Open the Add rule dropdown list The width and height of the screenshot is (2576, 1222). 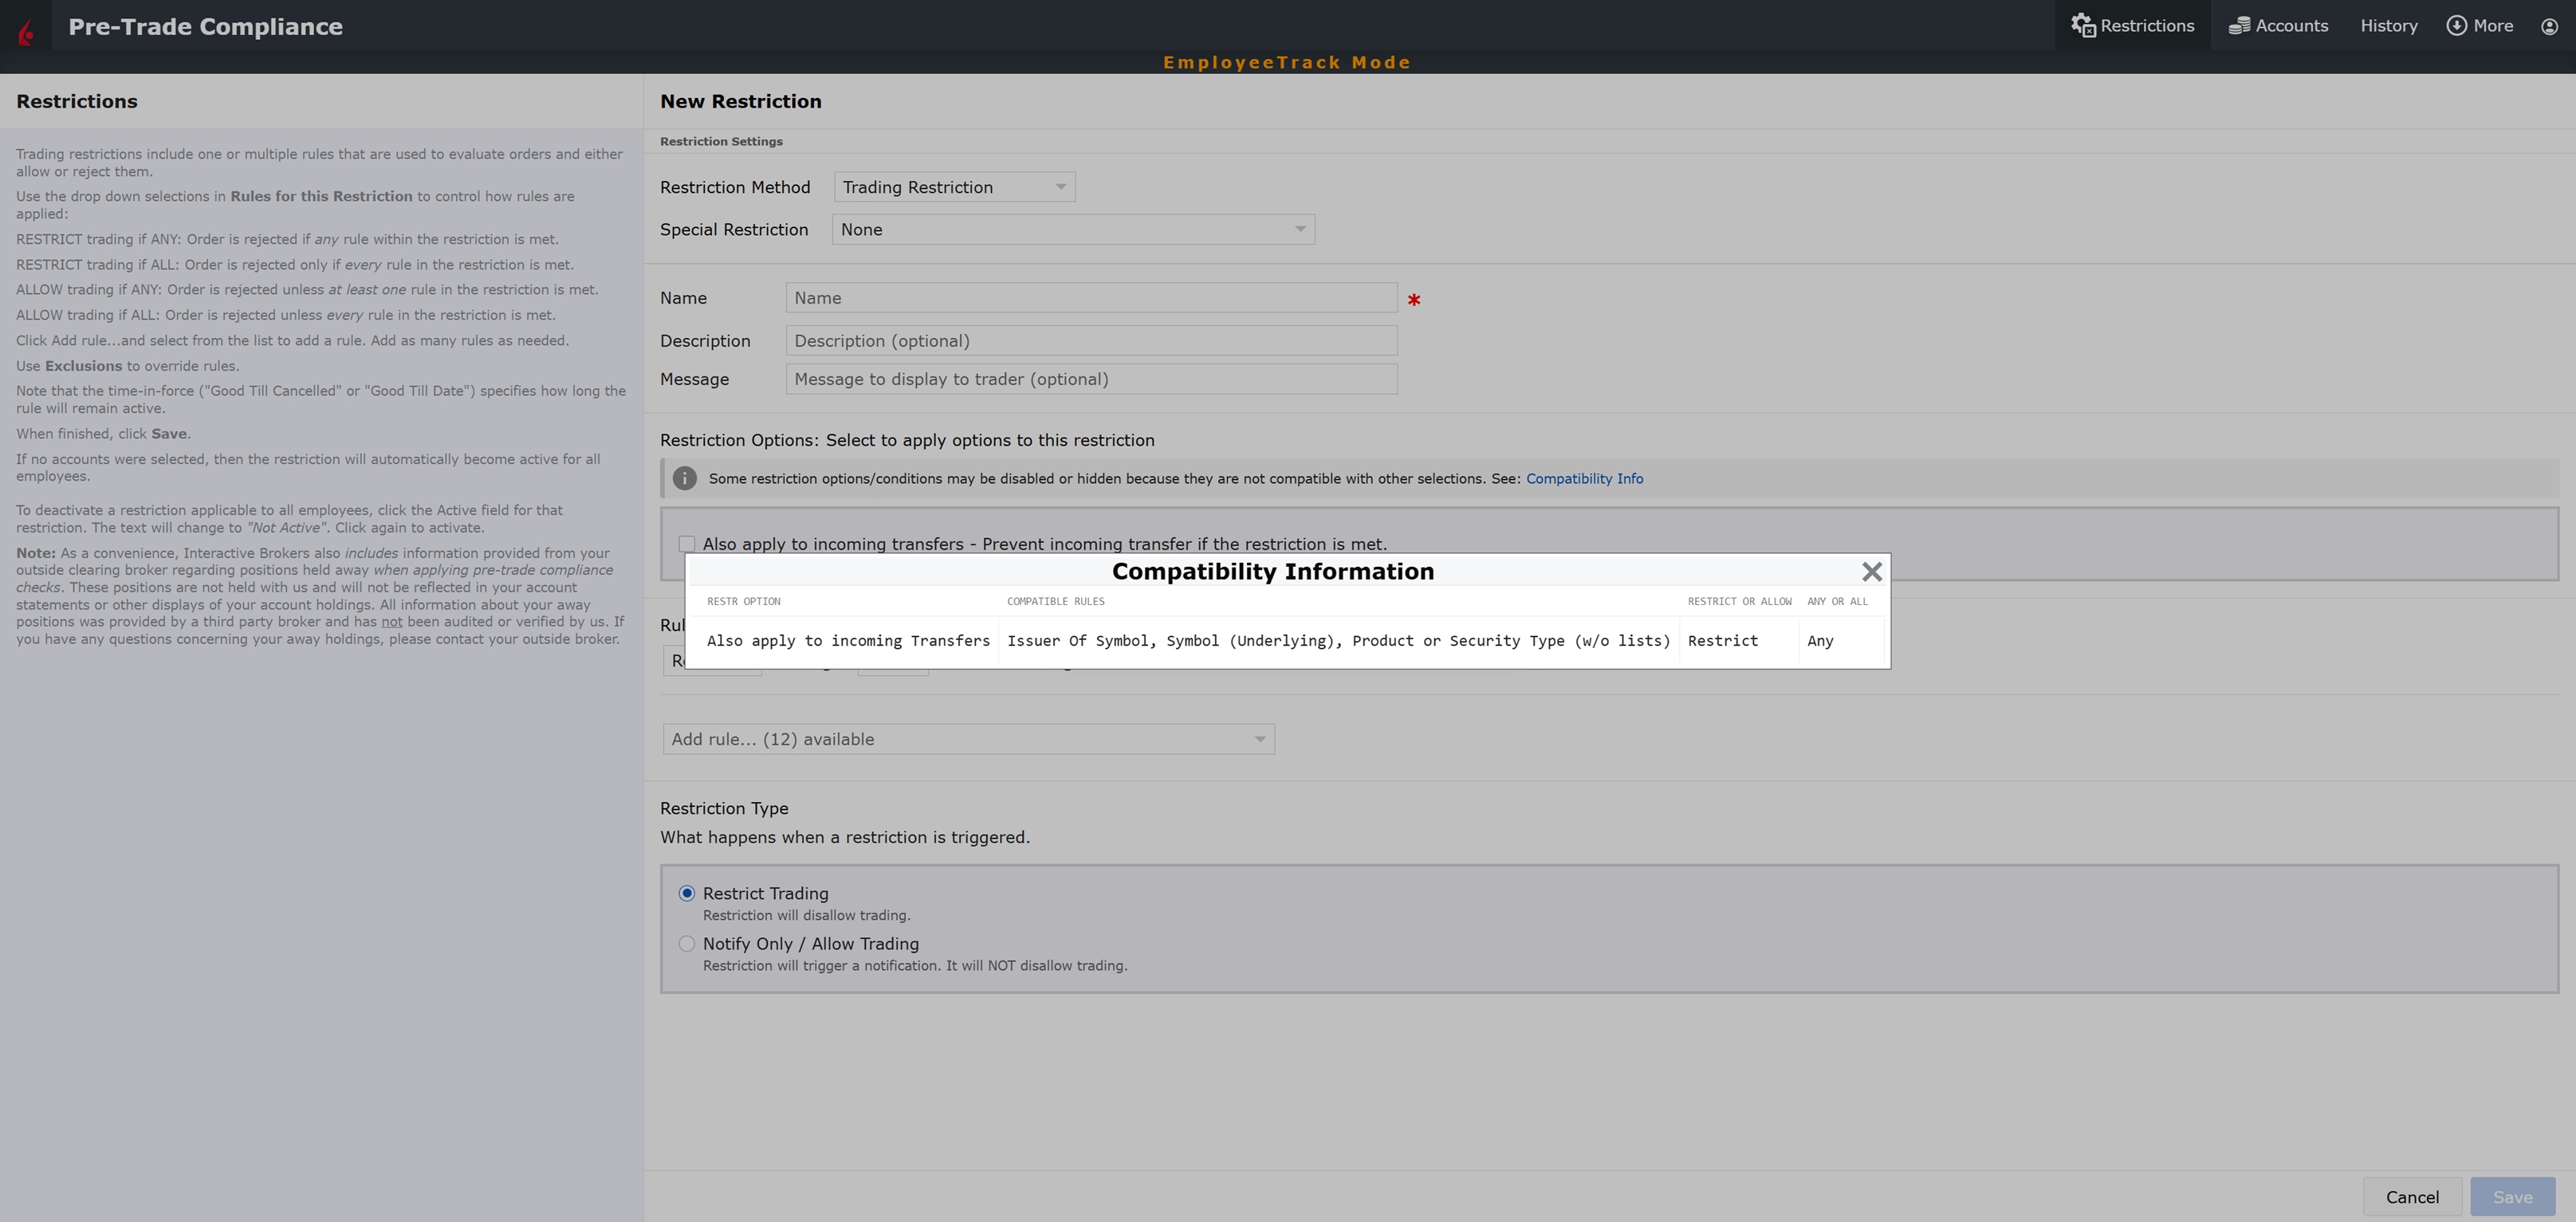tap(967, 739)
